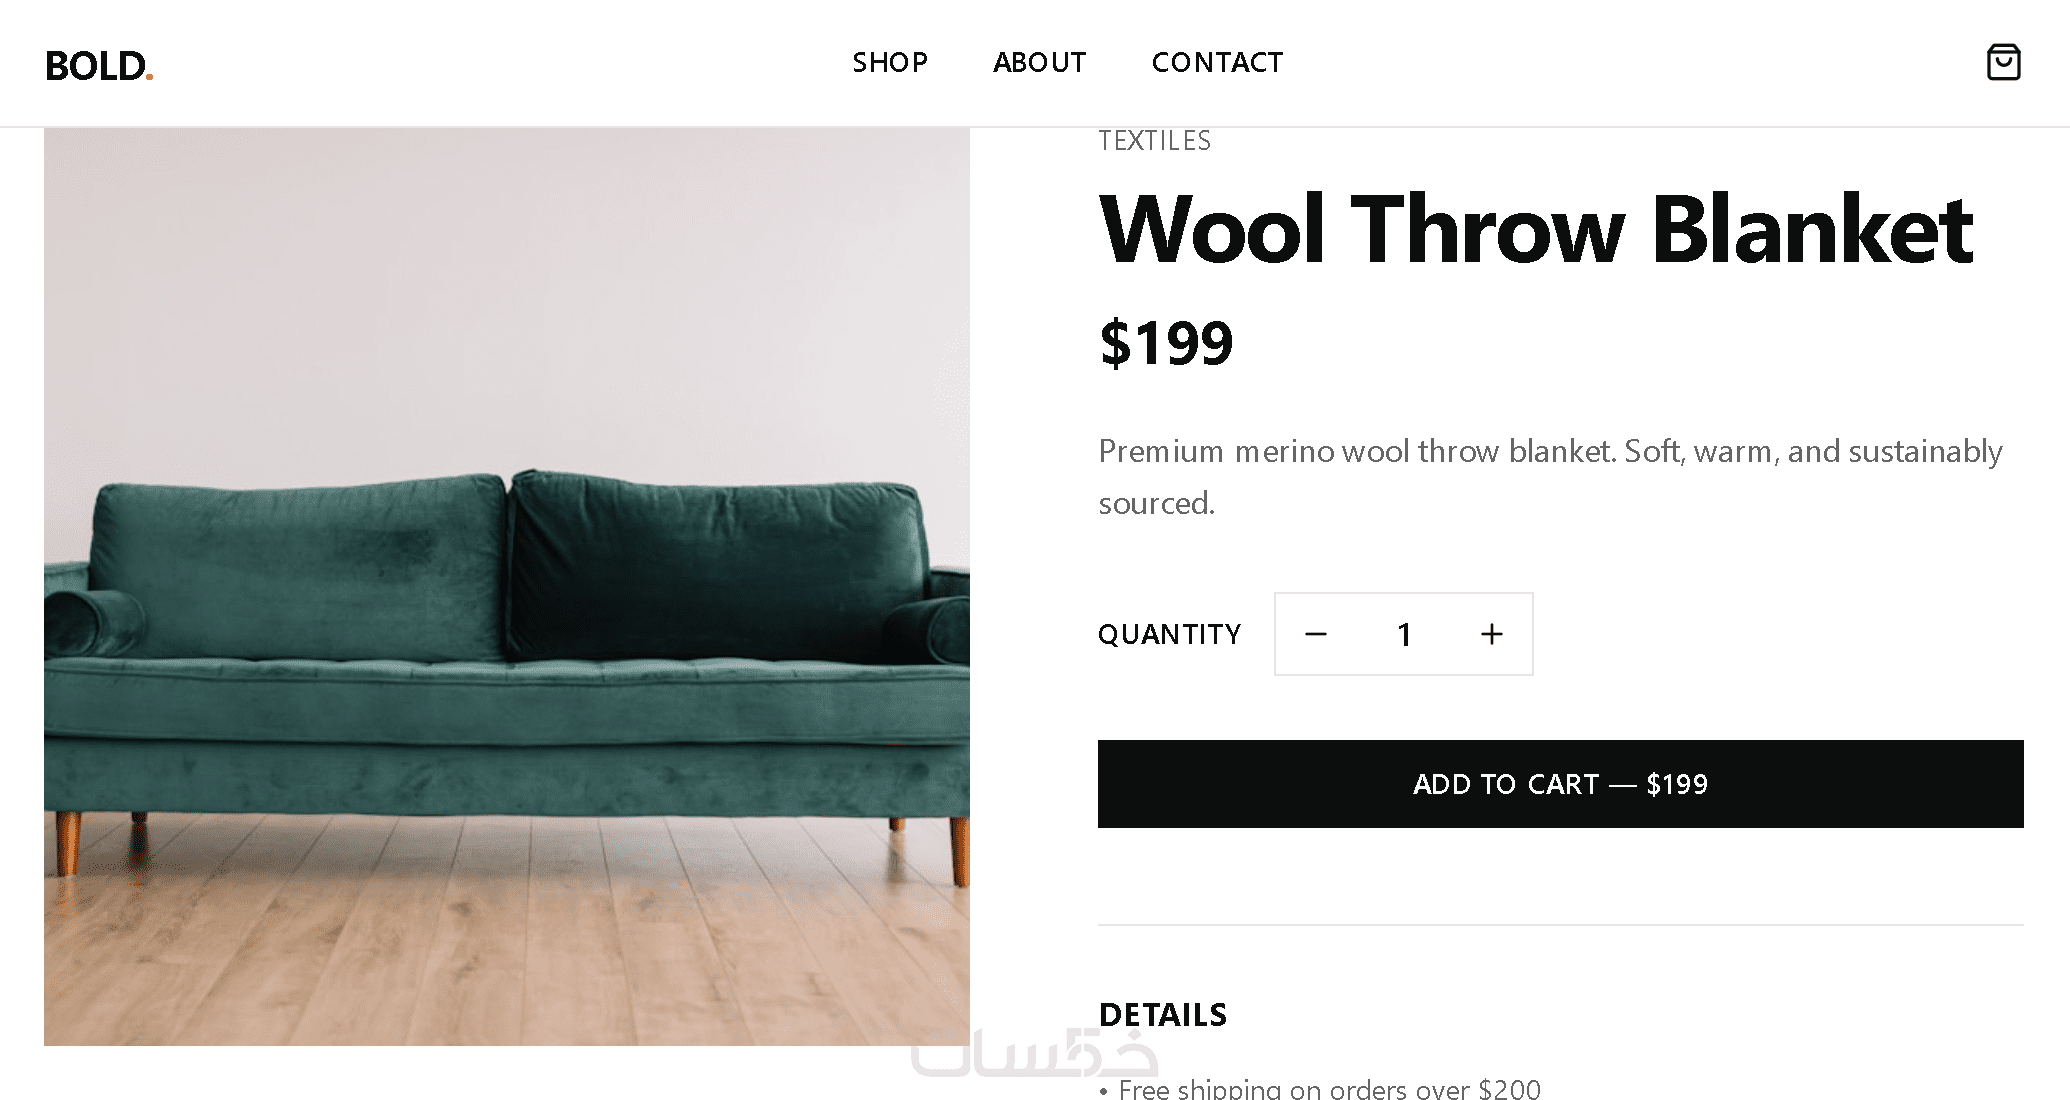Open the shopping bag cart

point(2002,62)
